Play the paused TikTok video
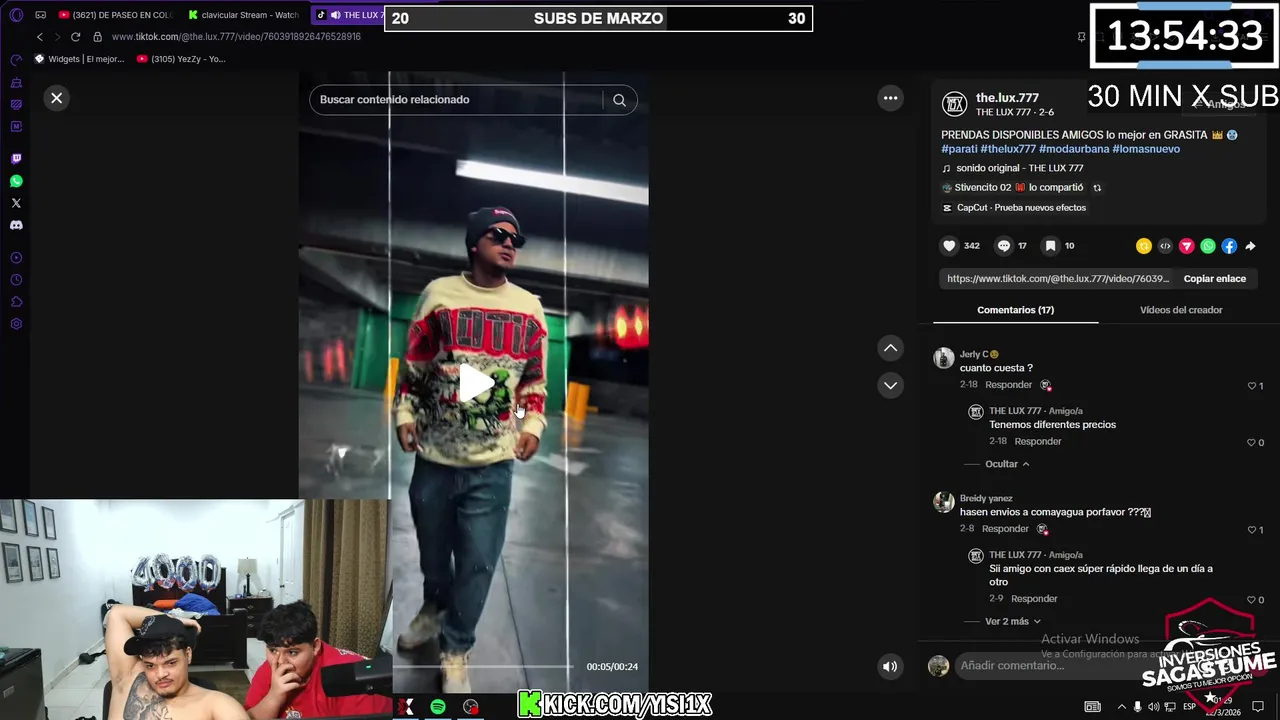1280x720 pixels. [475, 384]
